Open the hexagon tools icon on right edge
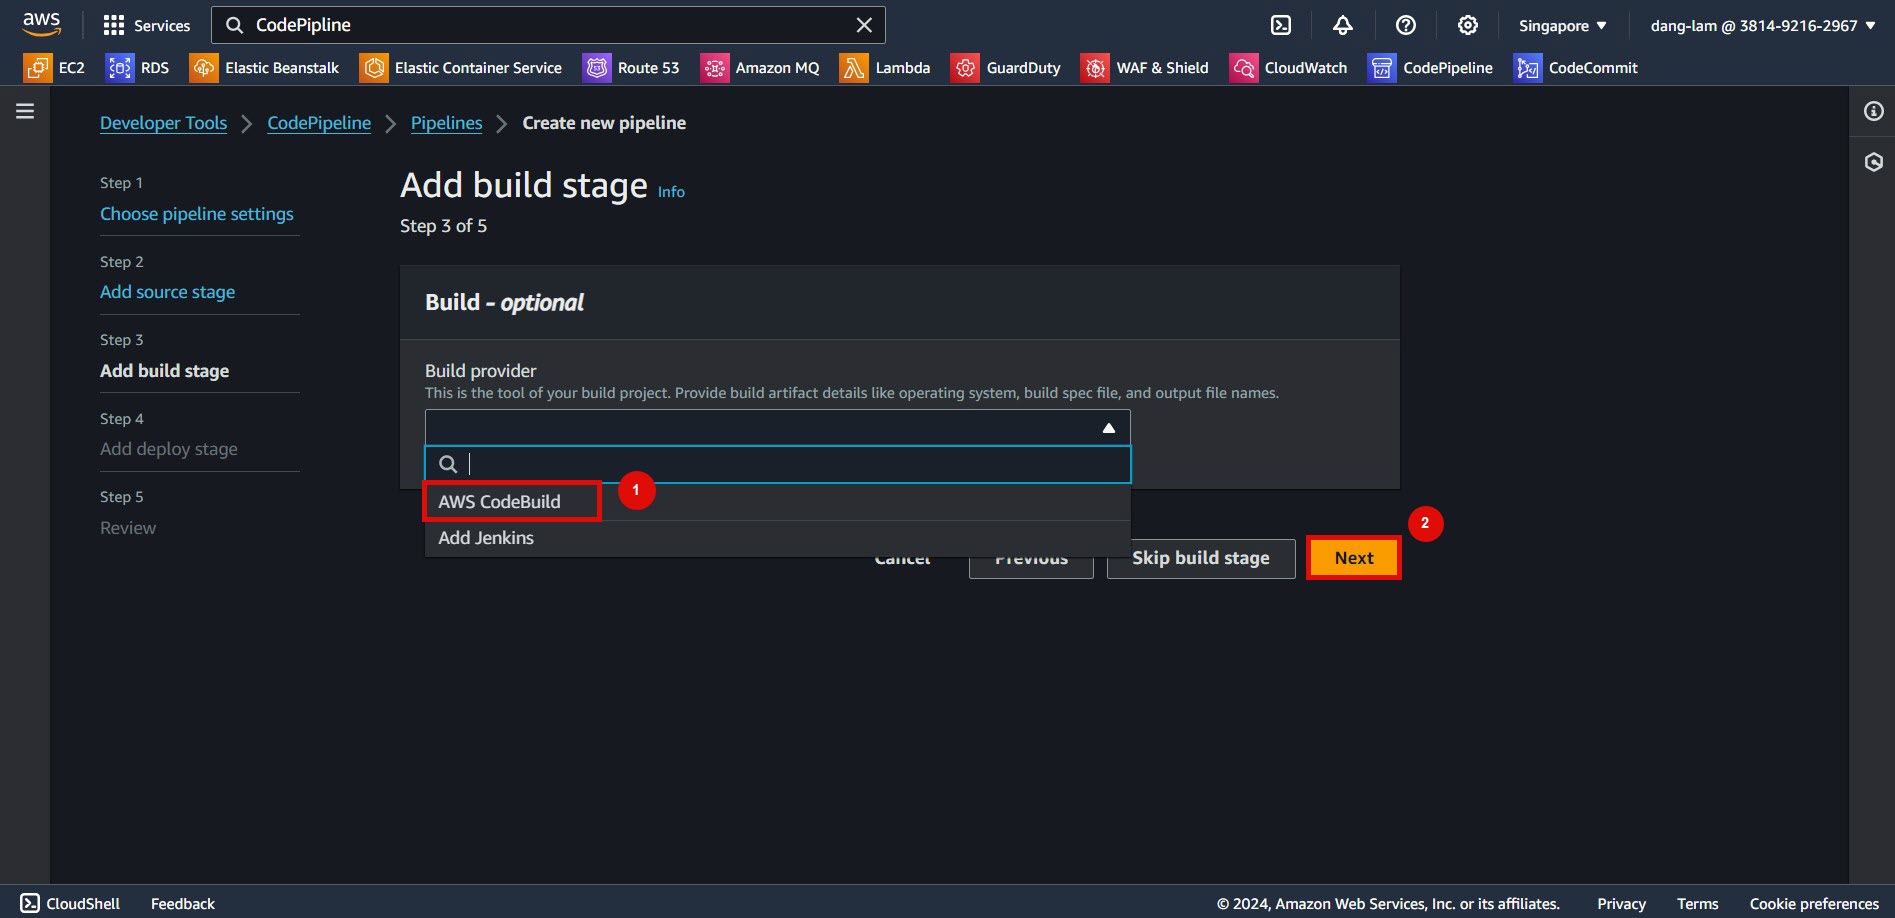 coord(1873,162)
